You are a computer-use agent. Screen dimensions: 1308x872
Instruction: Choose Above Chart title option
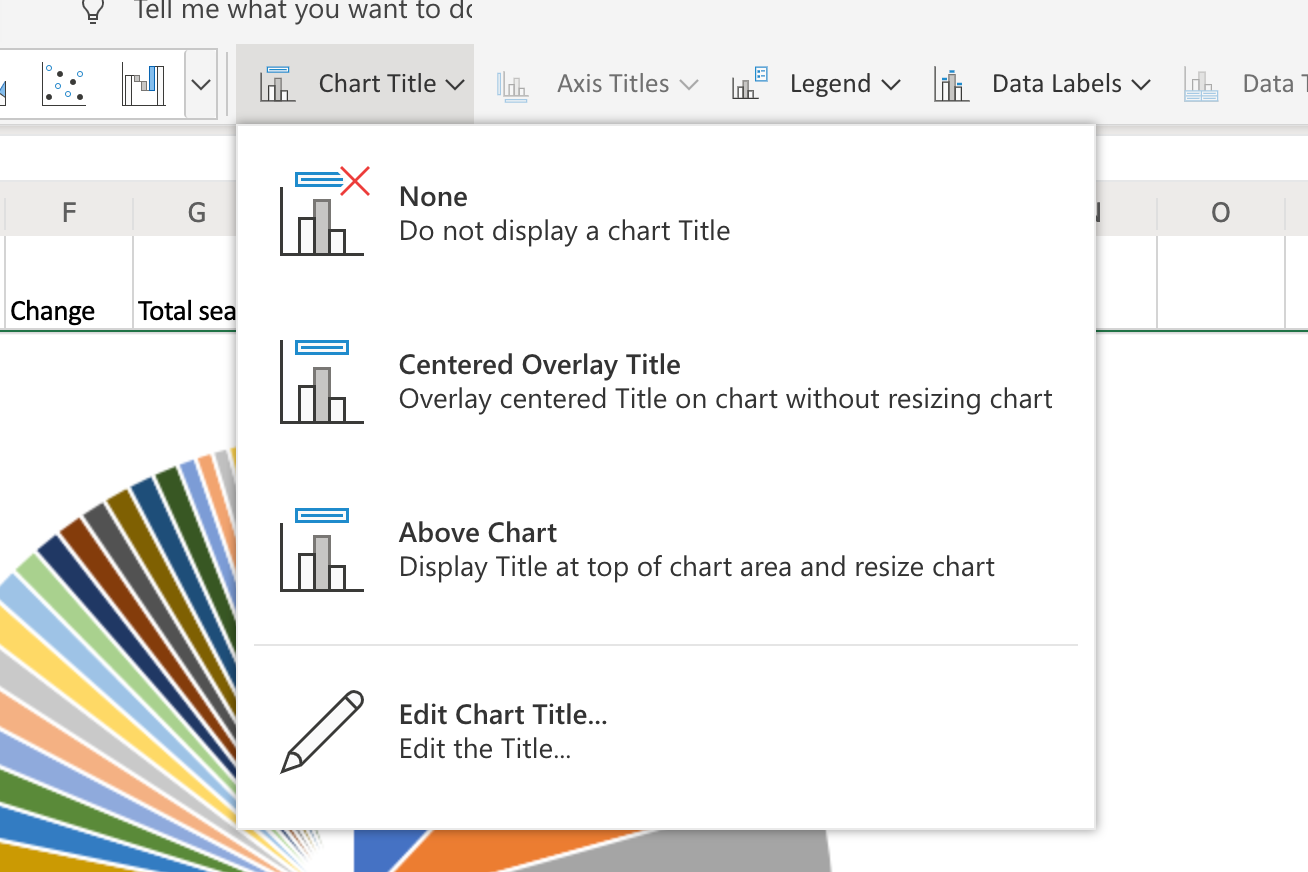click(x=666, y=549)
